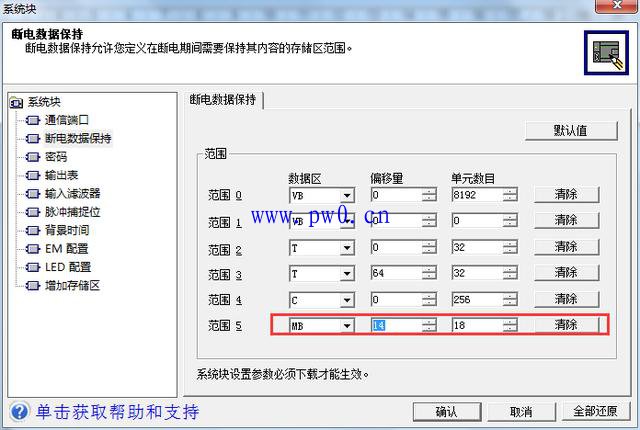Clear 范围 1 with 清除 button

(566, 221)
